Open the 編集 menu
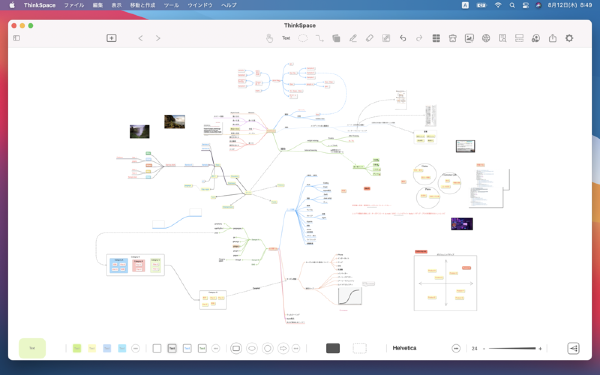 (98, 5)
